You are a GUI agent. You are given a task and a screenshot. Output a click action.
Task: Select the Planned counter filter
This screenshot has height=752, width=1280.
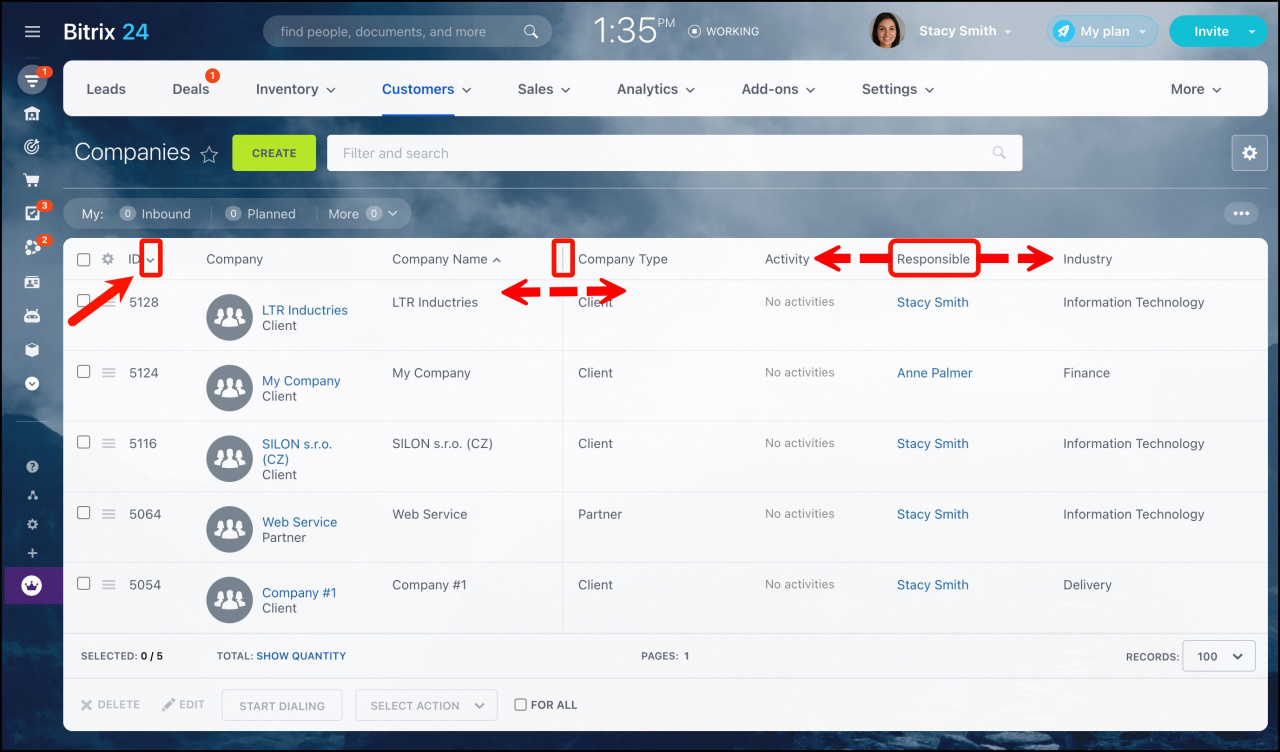point(260,214)
